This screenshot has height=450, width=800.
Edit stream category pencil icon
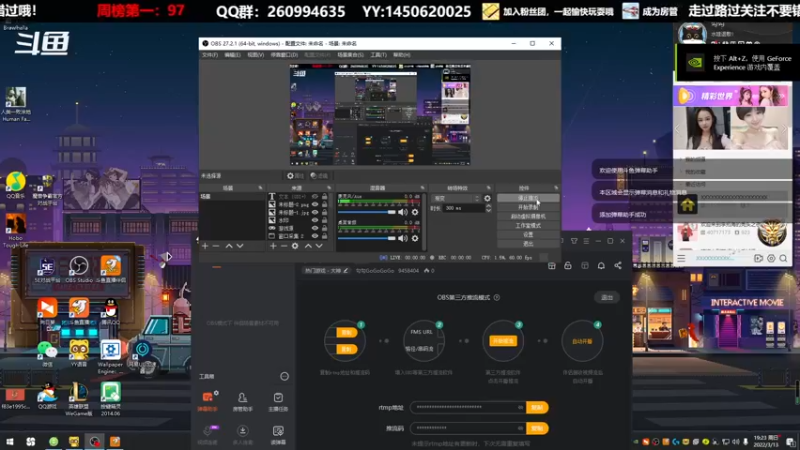(x=346, y=270)
